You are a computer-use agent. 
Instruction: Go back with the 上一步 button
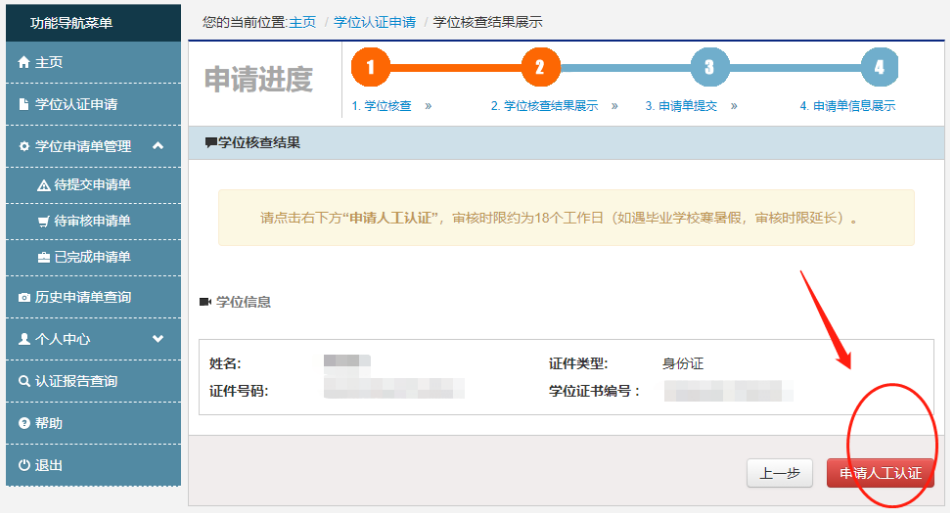(779, 473)
